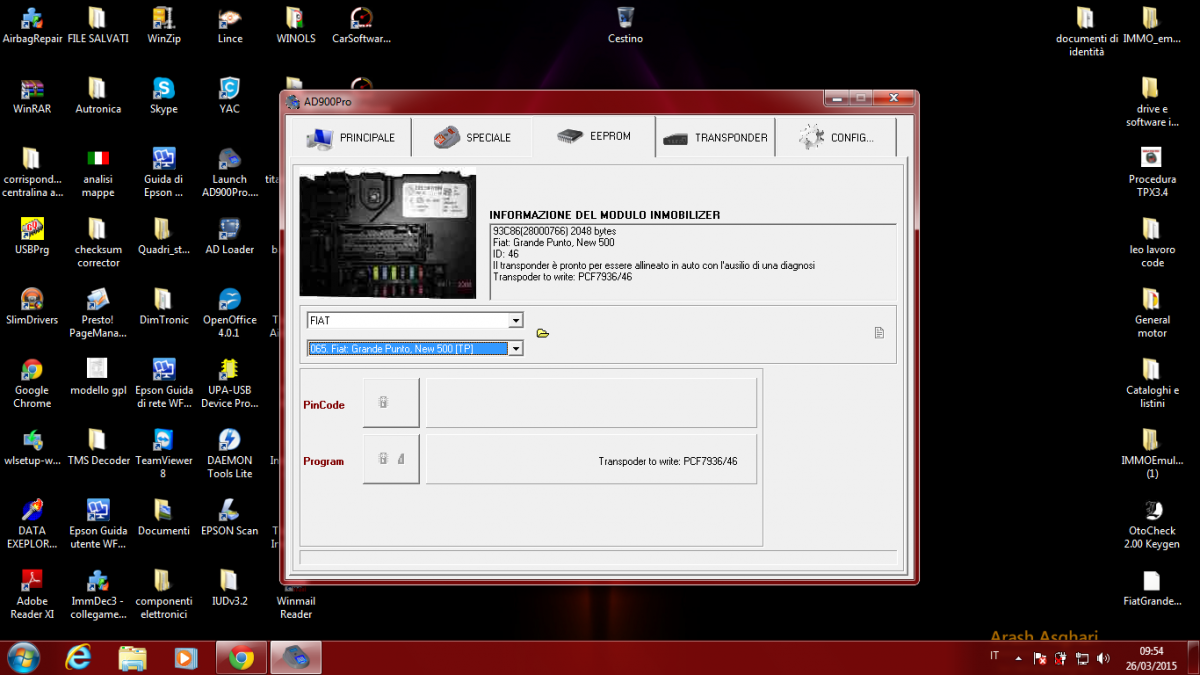Select the Google Chrome desktop icon

click(x=32, y=383)
